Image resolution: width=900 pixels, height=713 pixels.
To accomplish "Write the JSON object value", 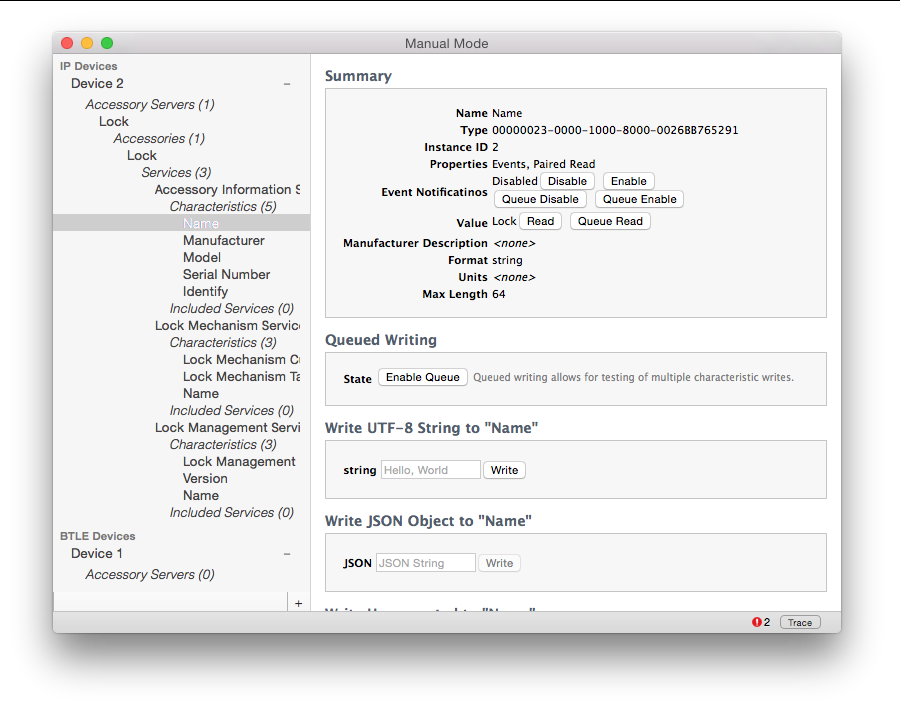I will 499,563.
